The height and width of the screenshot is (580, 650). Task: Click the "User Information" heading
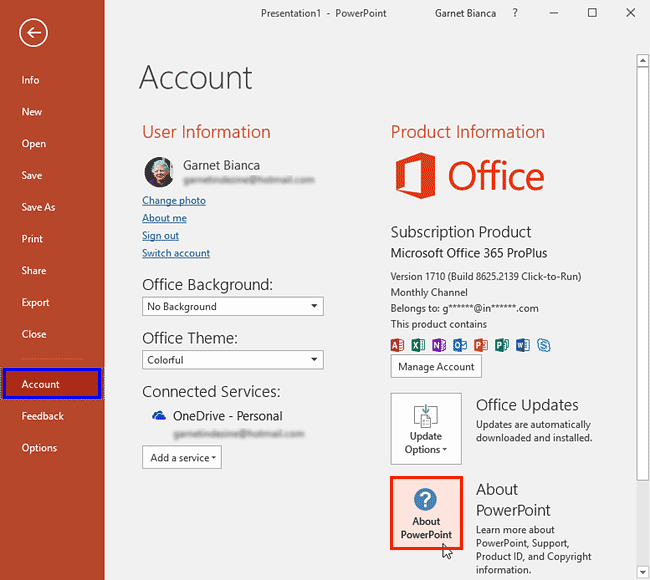(206, 132)
